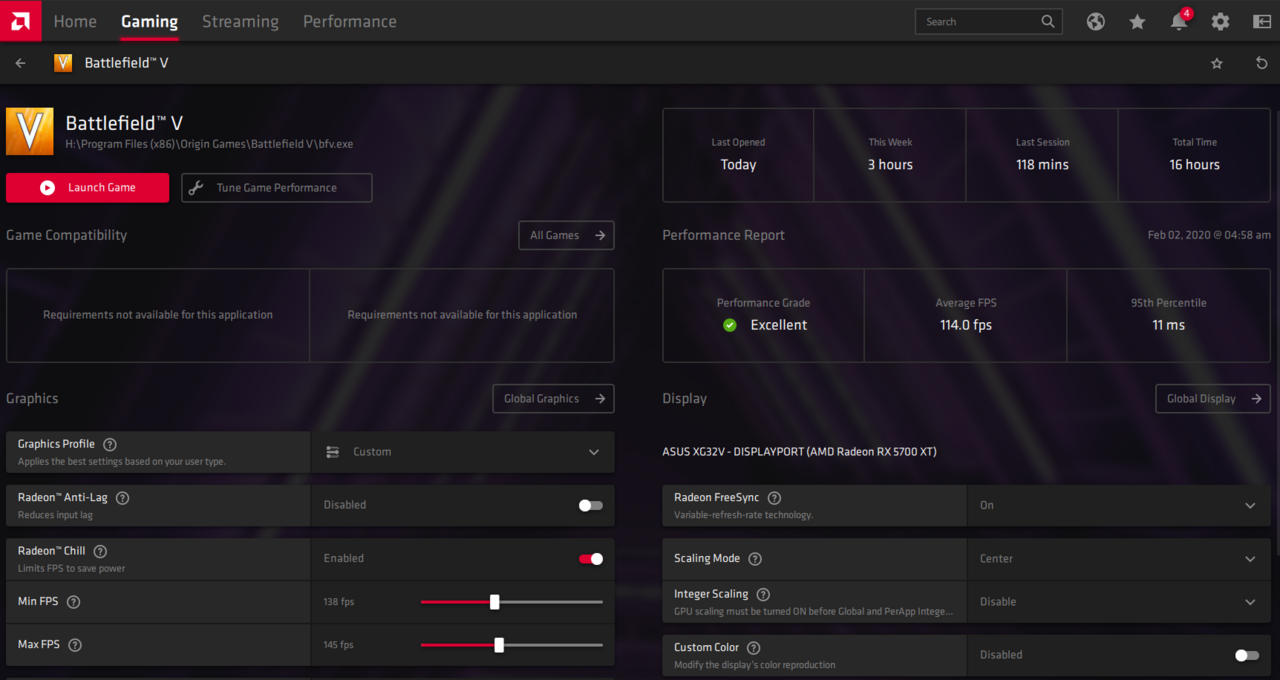Screen dimensions: 1280x680
Task: Toggle the sidebar panel icon
Action: (1261, 21)
